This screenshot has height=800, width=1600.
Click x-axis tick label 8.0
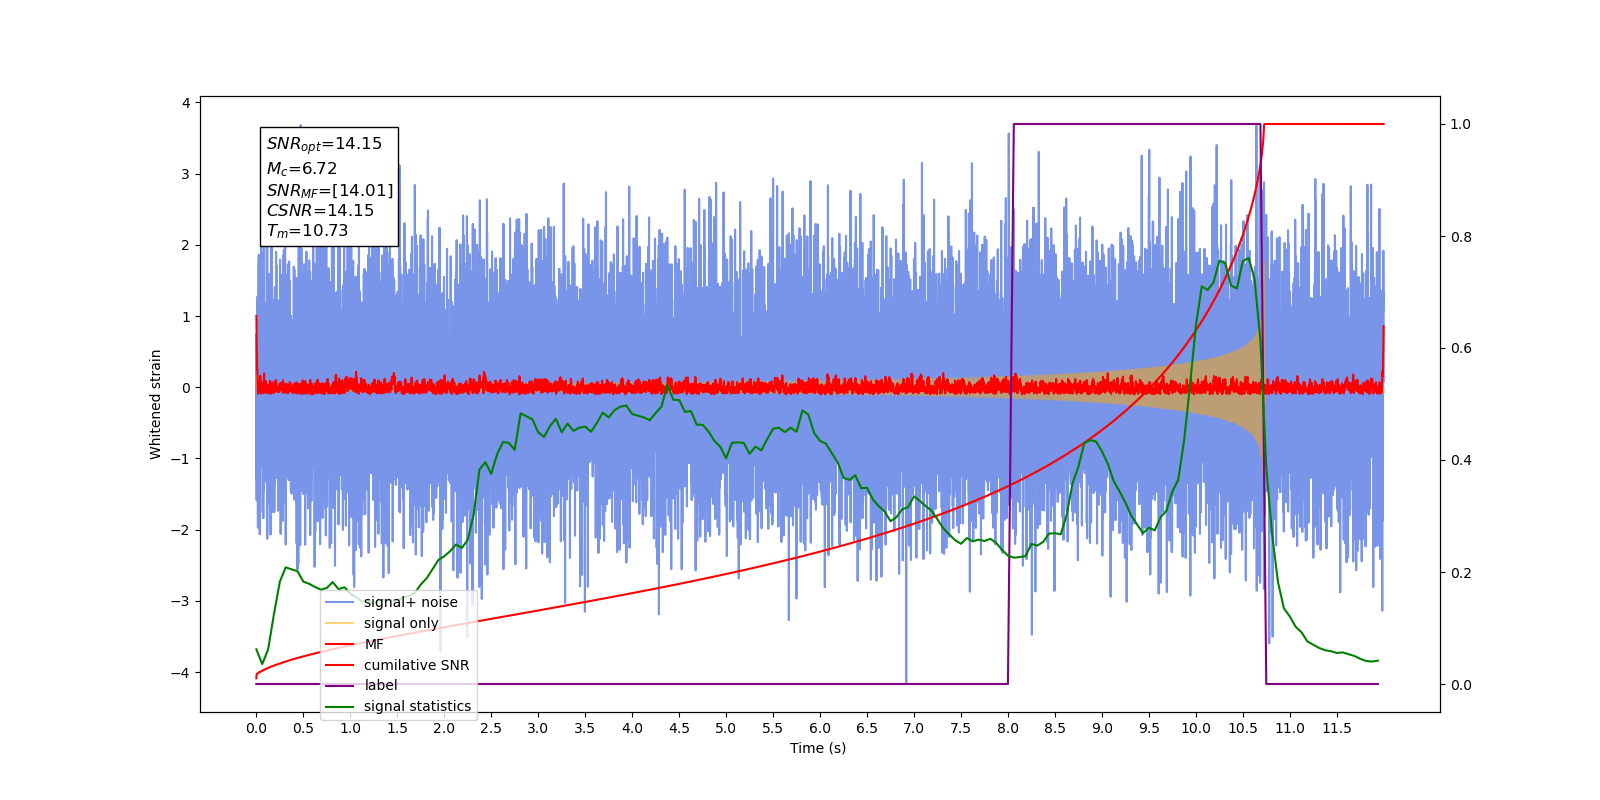(1008, 728)
